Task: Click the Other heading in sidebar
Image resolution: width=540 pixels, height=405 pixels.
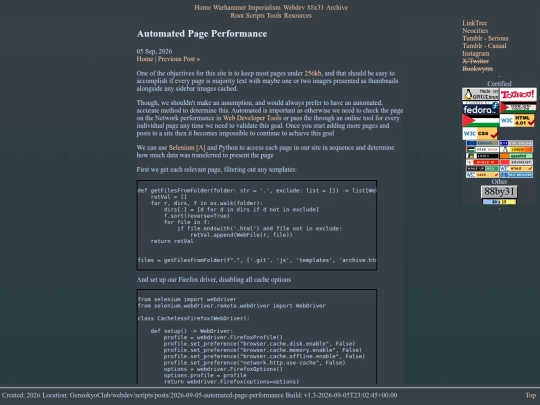Action: coord(499,181)
